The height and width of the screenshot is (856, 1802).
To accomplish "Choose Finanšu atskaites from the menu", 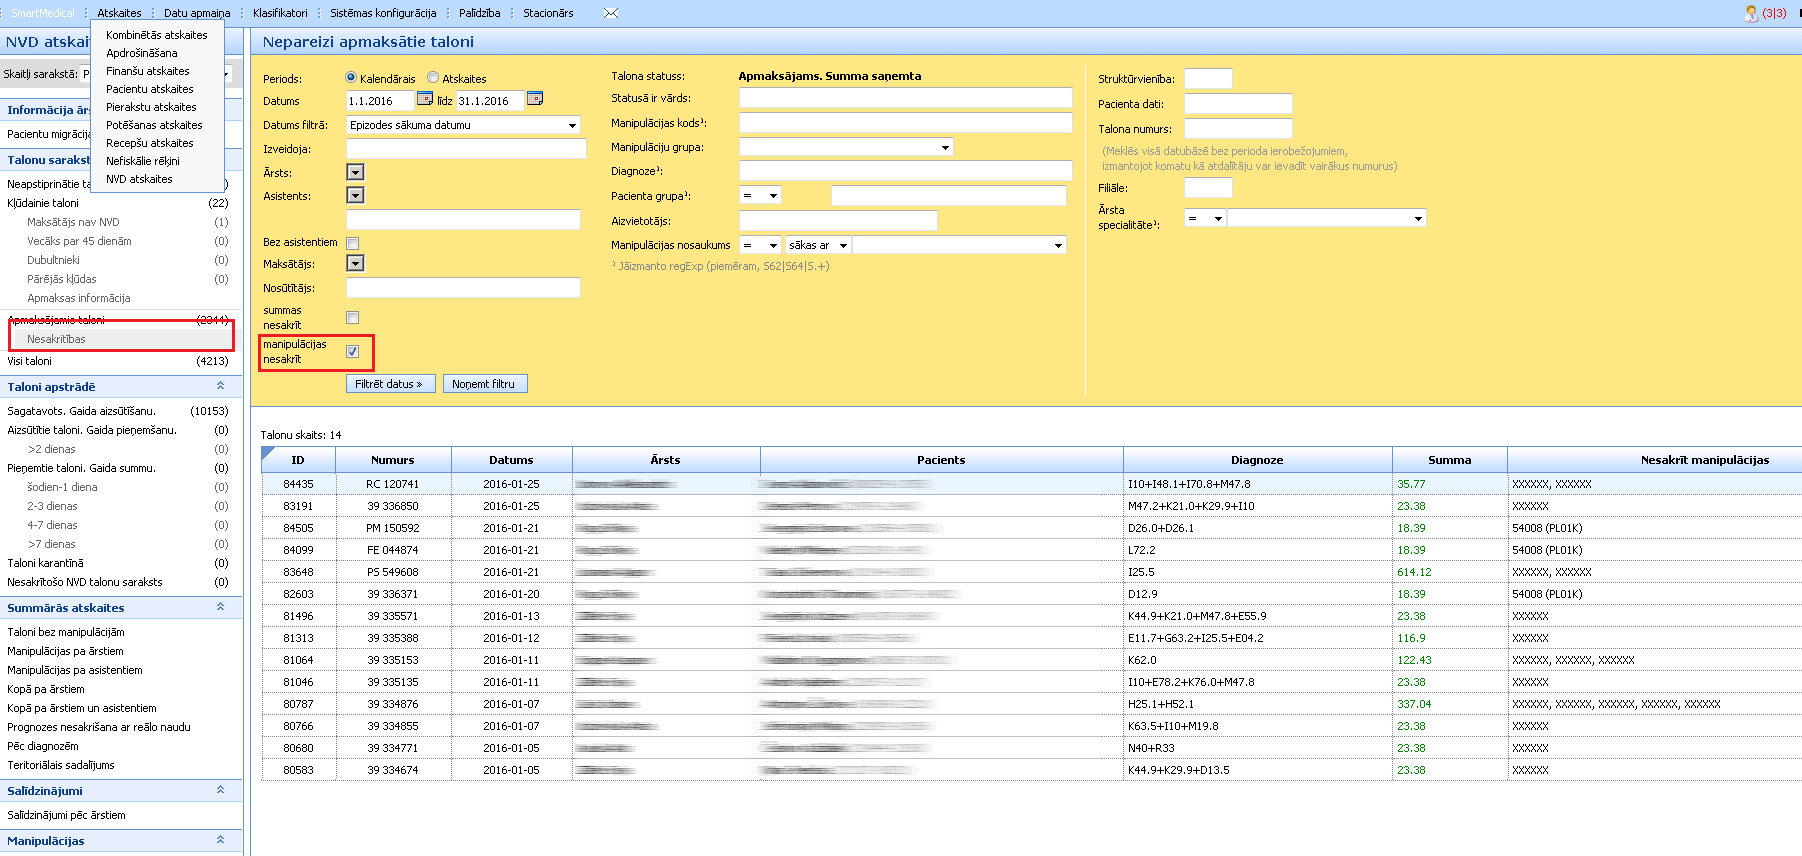I will tap(148, 71).
